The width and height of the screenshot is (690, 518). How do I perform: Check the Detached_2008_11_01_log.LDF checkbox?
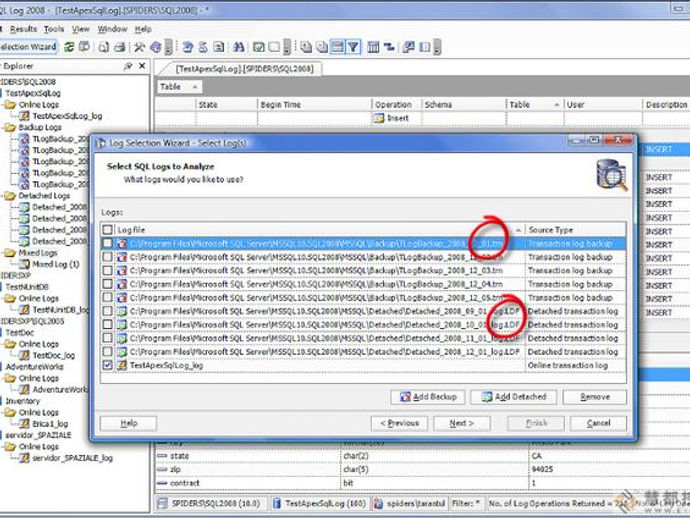pyautogui.click(x=107, y=338)
